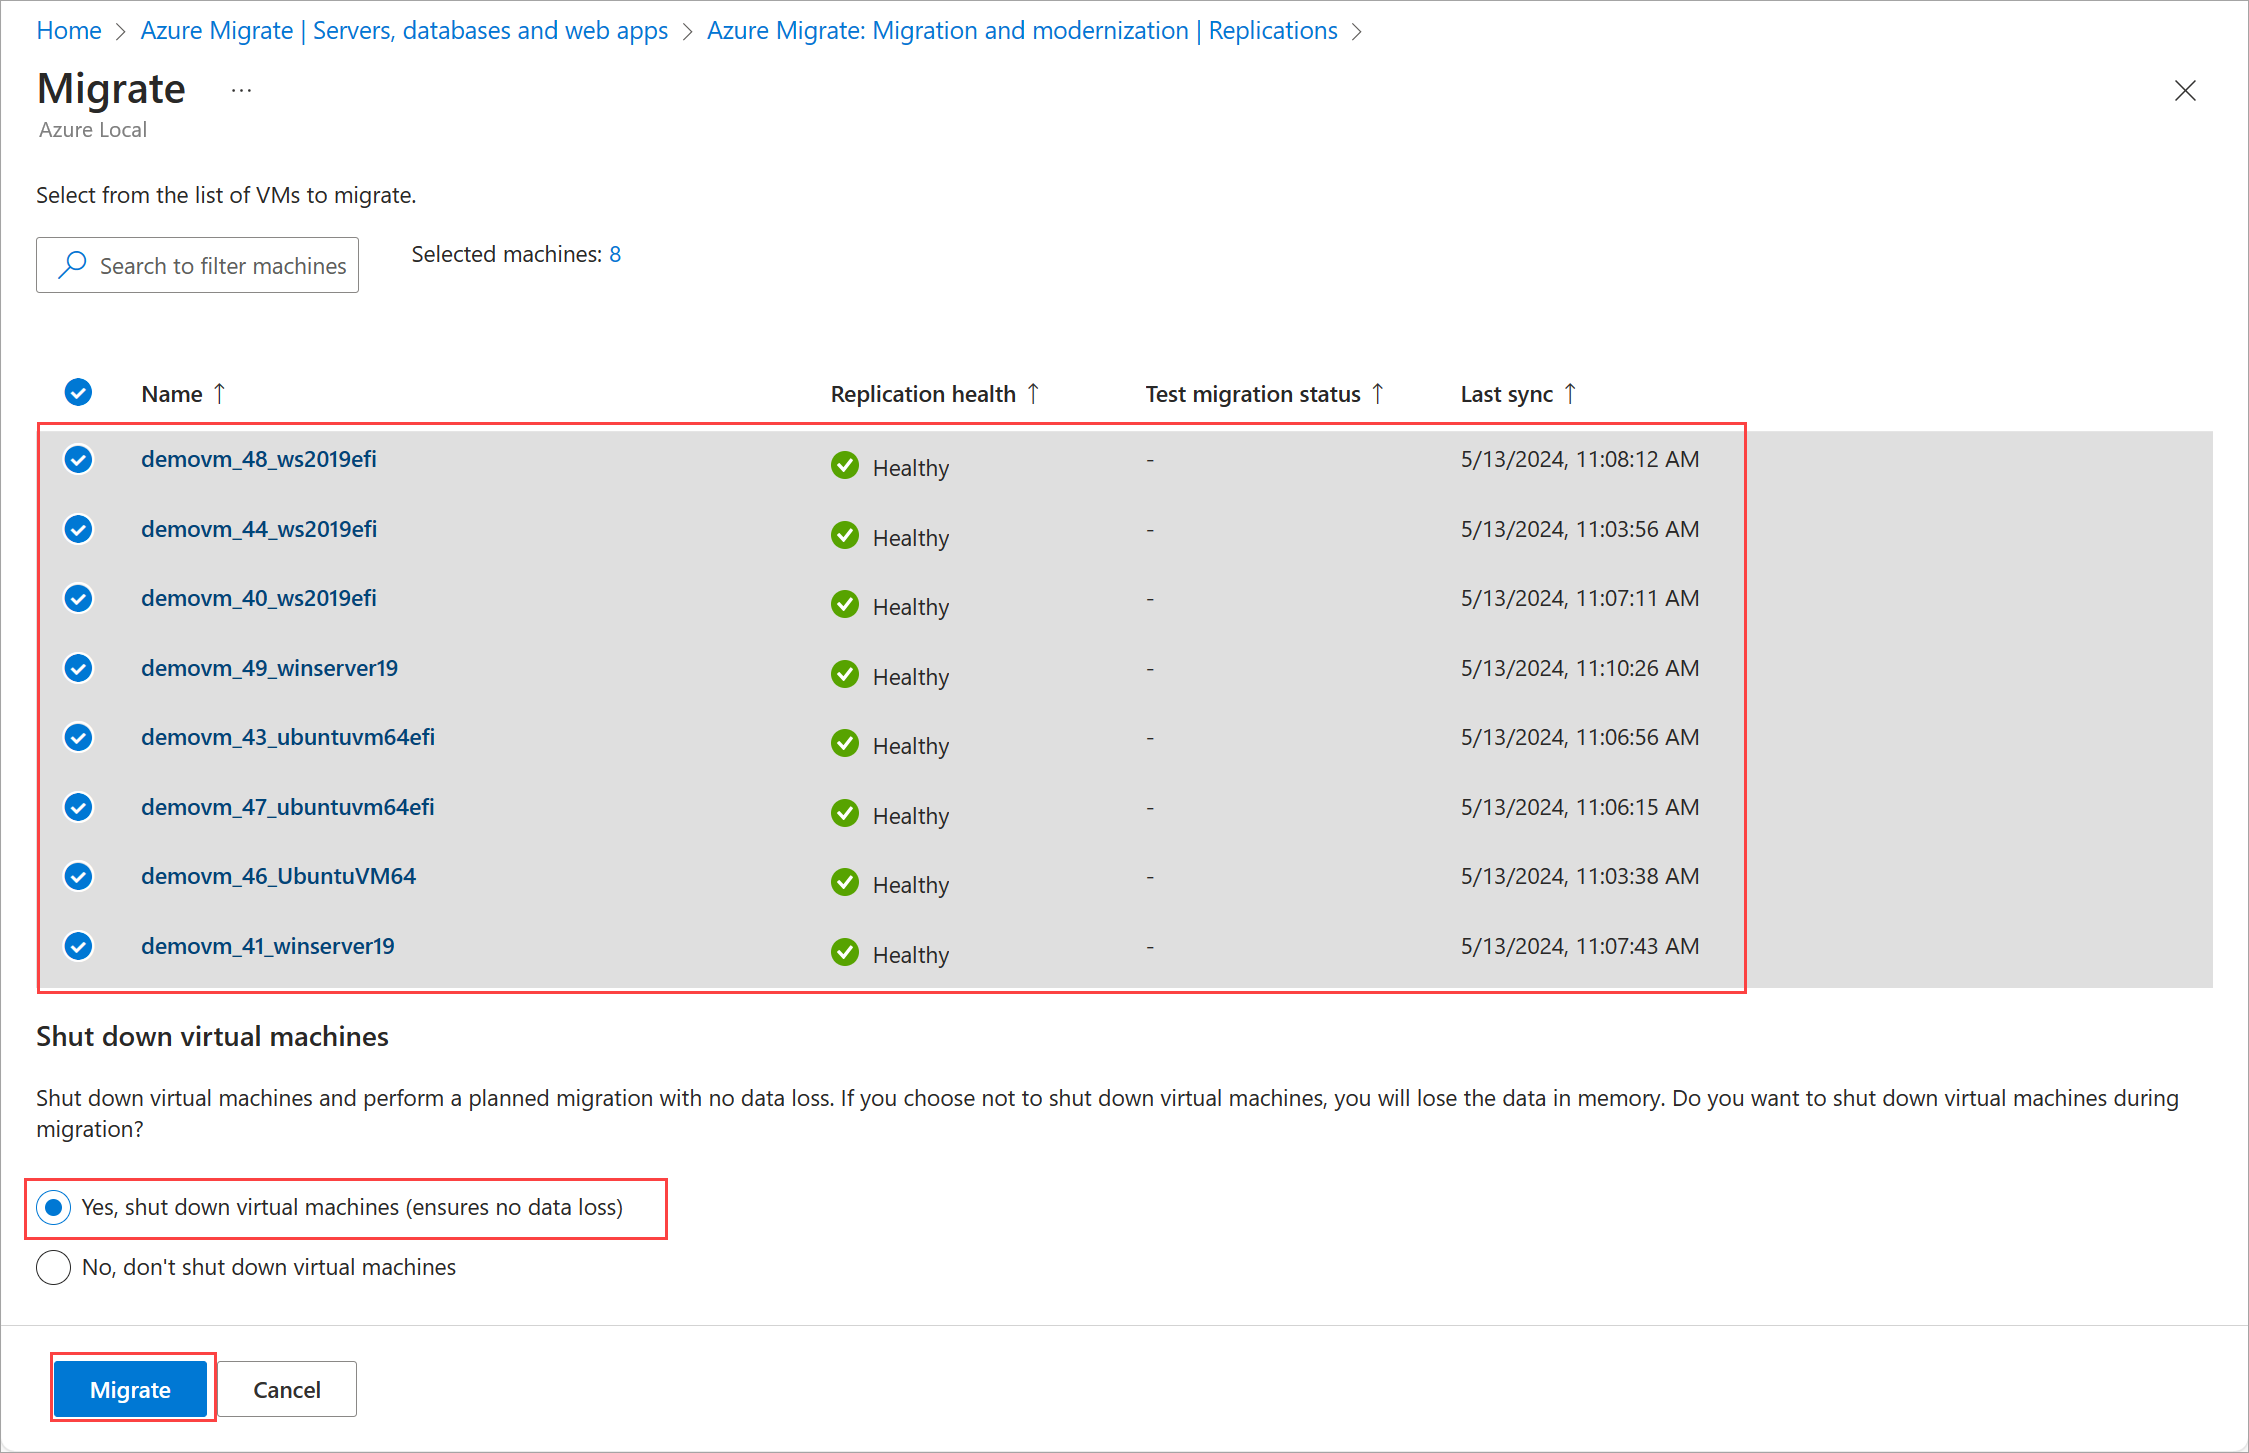Image resolution: width=2249 pixels, height=1453 pixels.
Task: Cancel the migration dialog
Action: click(287, 1389)
